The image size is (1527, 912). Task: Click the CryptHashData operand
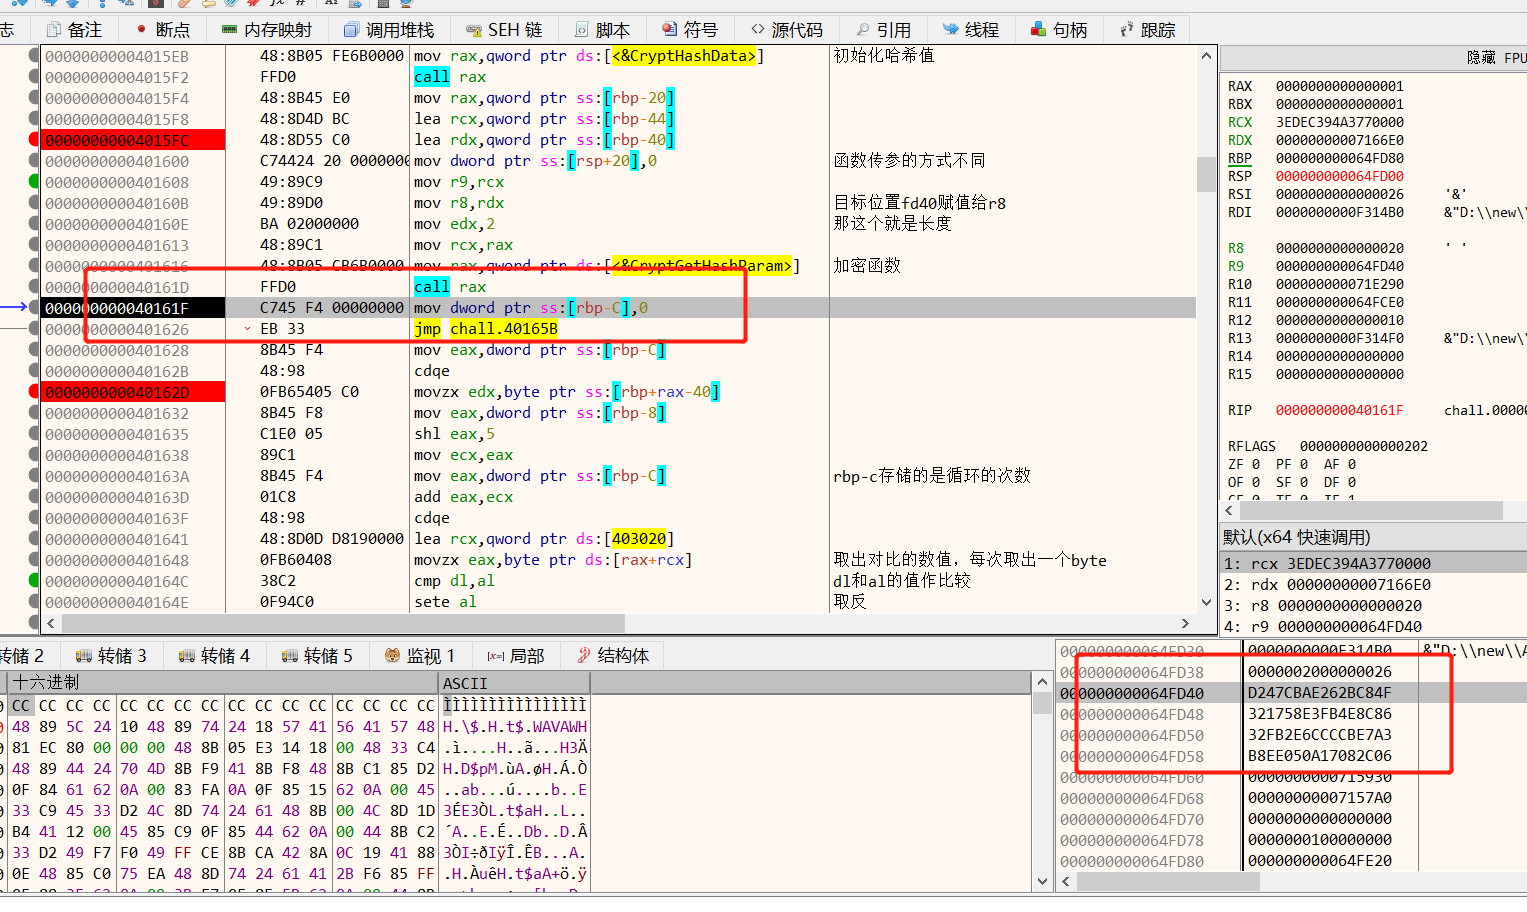tap(684, 56)
